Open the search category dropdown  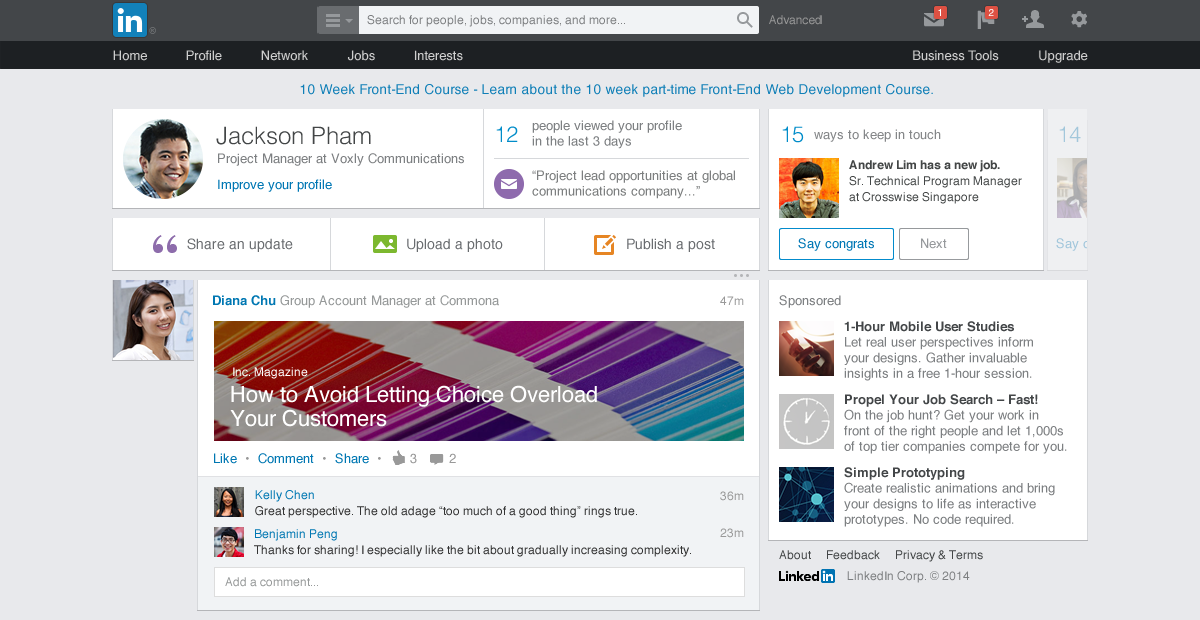(x=337, y=20)
